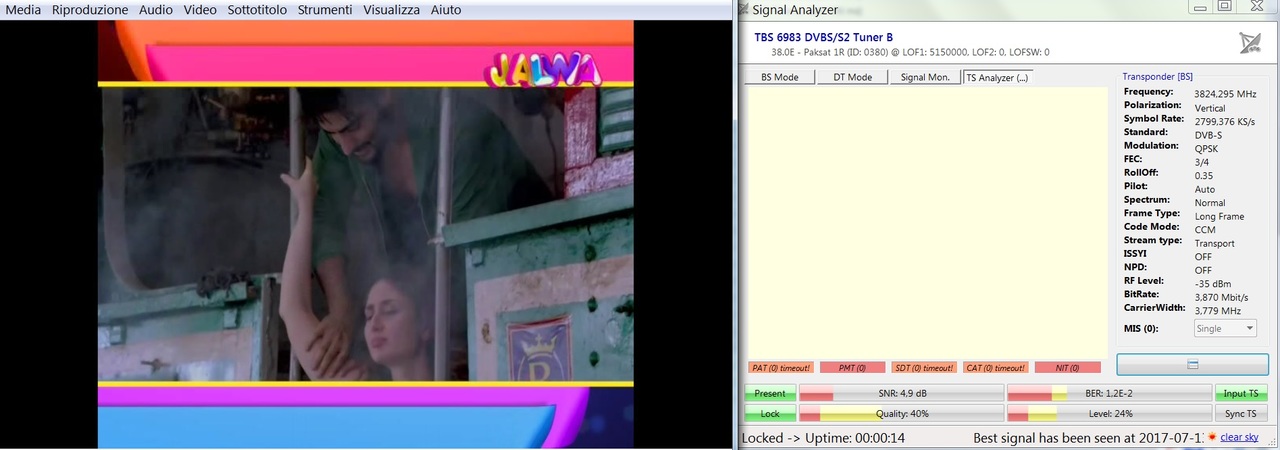Select the TS Analyzer tab
This screenshot has height=450, width=1280.
[997, 77]
